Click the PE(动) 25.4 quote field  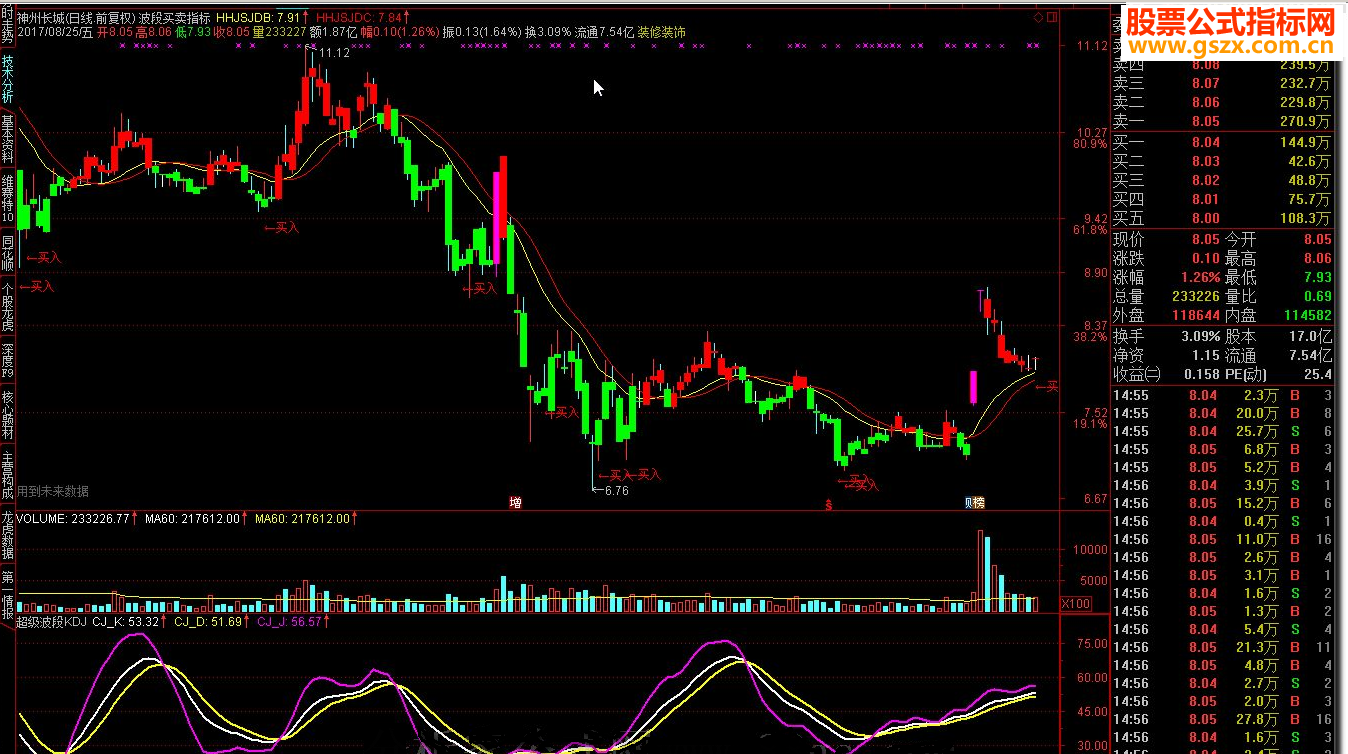(1279, 375)
